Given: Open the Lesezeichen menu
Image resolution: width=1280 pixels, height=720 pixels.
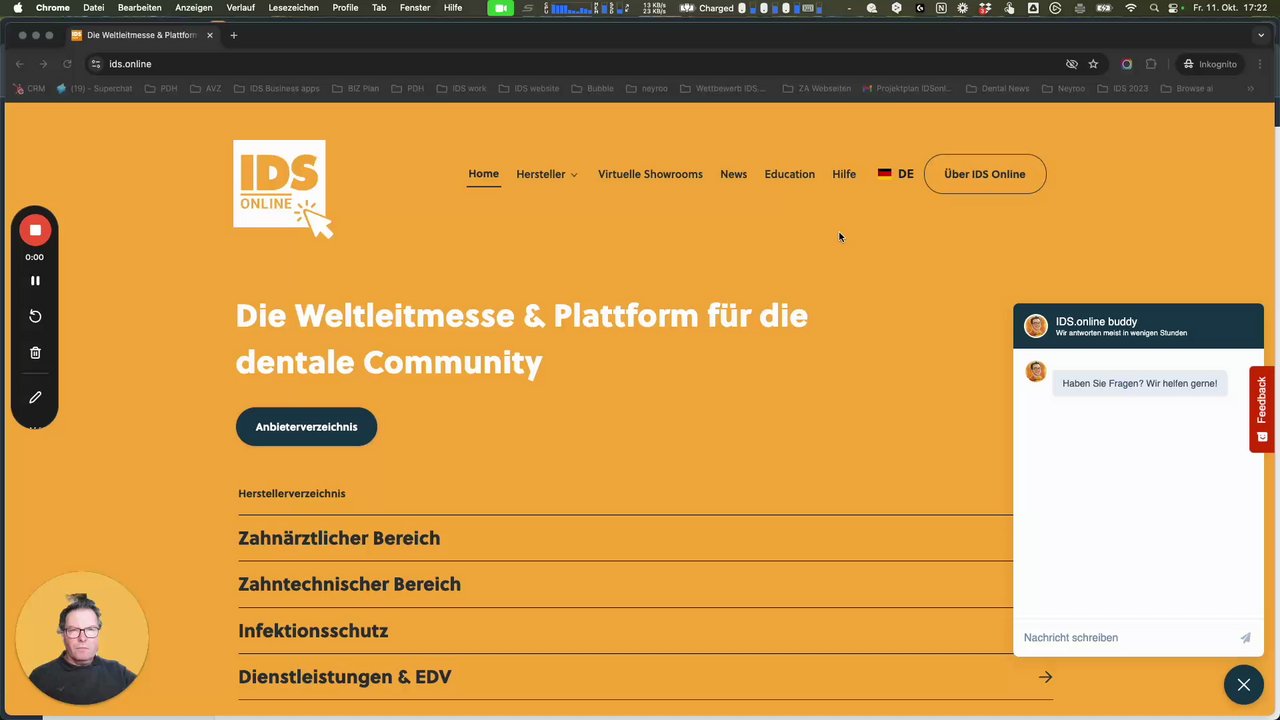Looking at the screenshot, I should 293,8.
